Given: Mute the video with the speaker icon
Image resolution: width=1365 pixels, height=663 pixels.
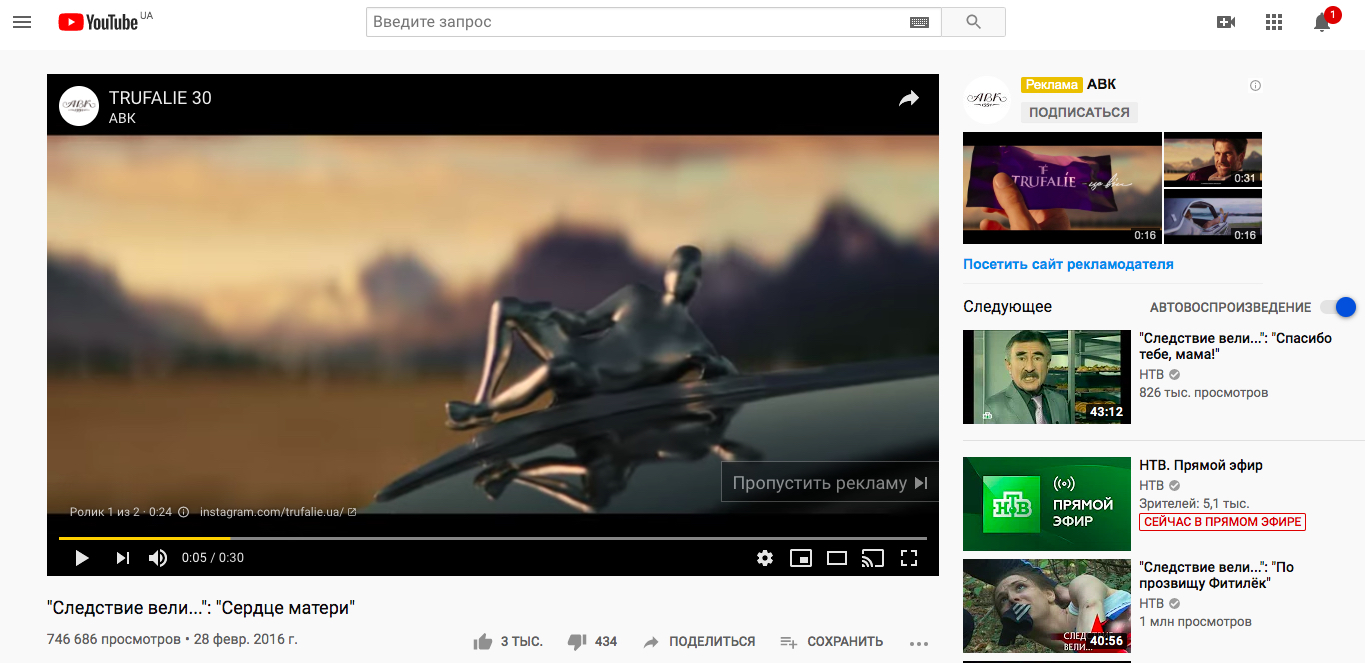Looking at the screenshot, I should coord(158,558).
